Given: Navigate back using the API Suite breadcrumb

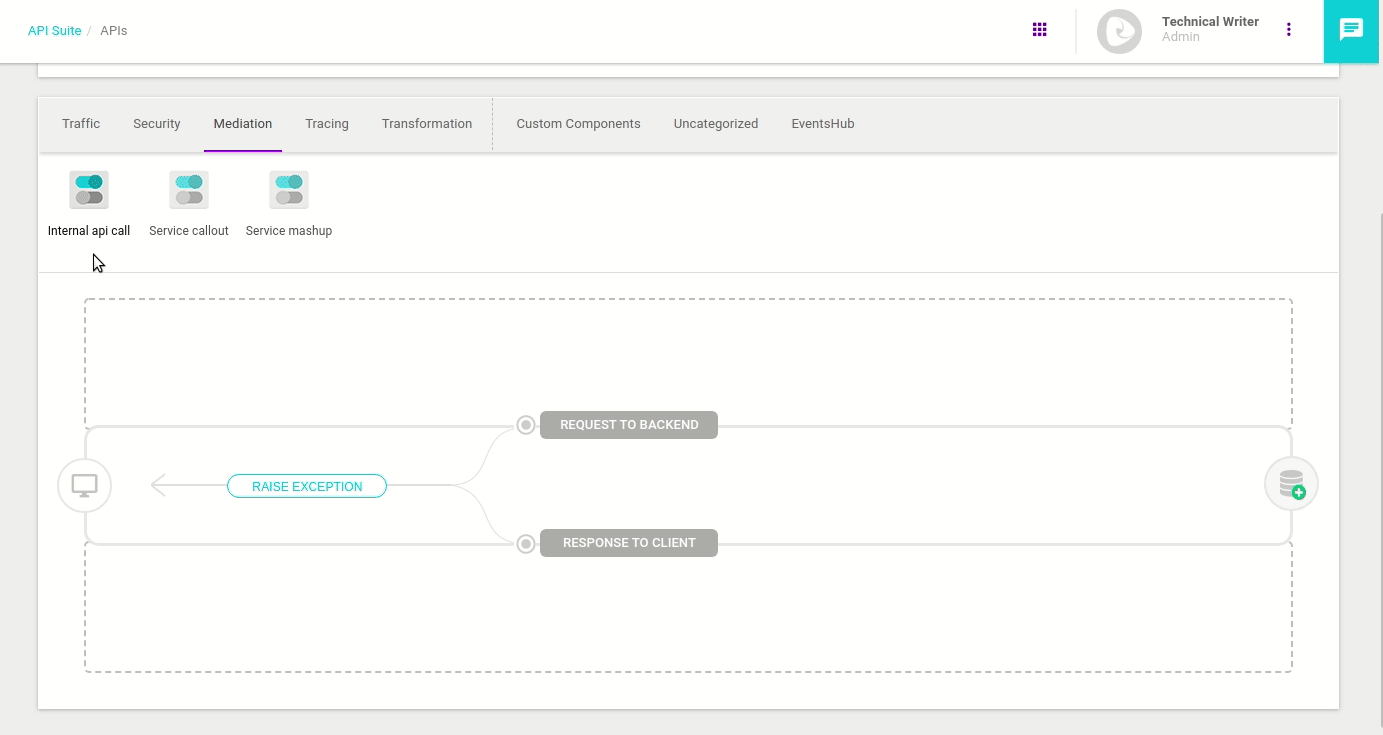Looking at the screenshot, I should tap(55, 30).
